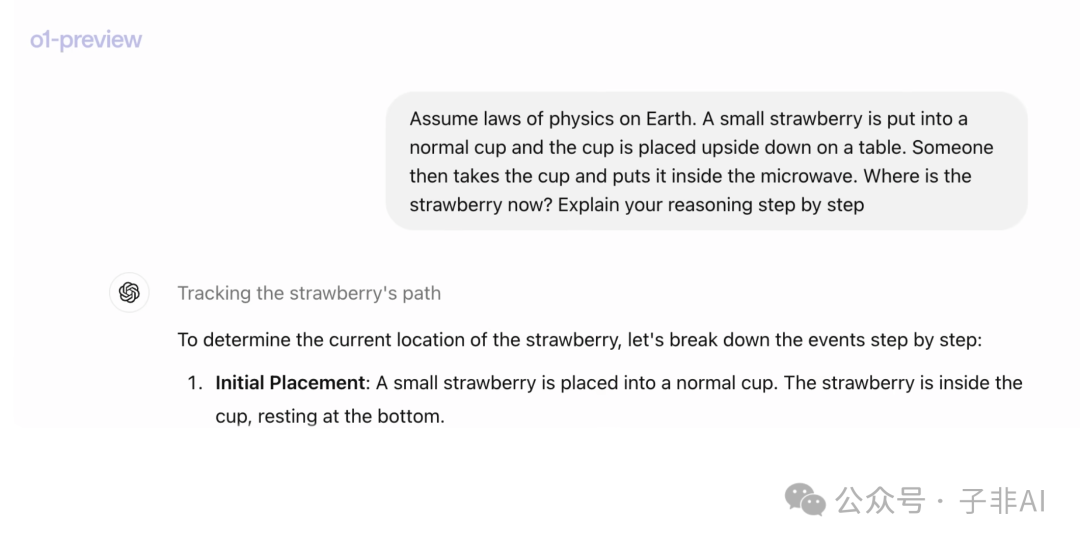Click the line "cup, resting at the bottom."
Image resolution: width=1080 pixels, height=544 pixels.
point(330,417)
